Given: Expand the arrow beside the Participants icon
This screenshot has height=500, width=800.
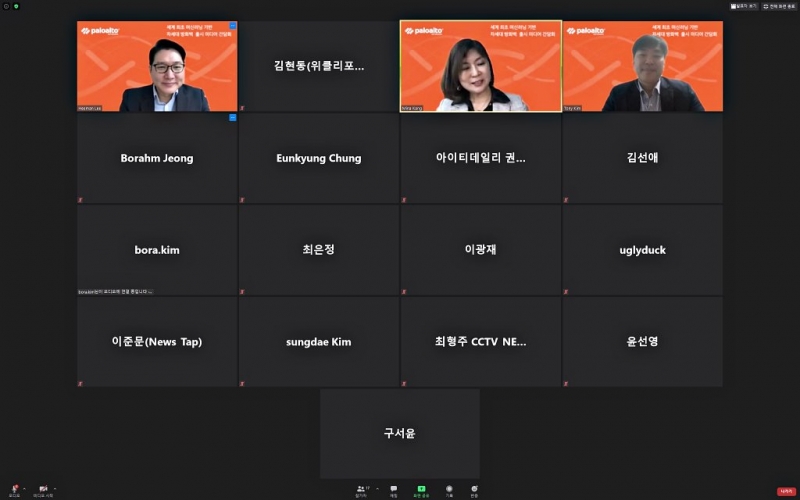Looking at the screenshot, I should tap(377, 488).
